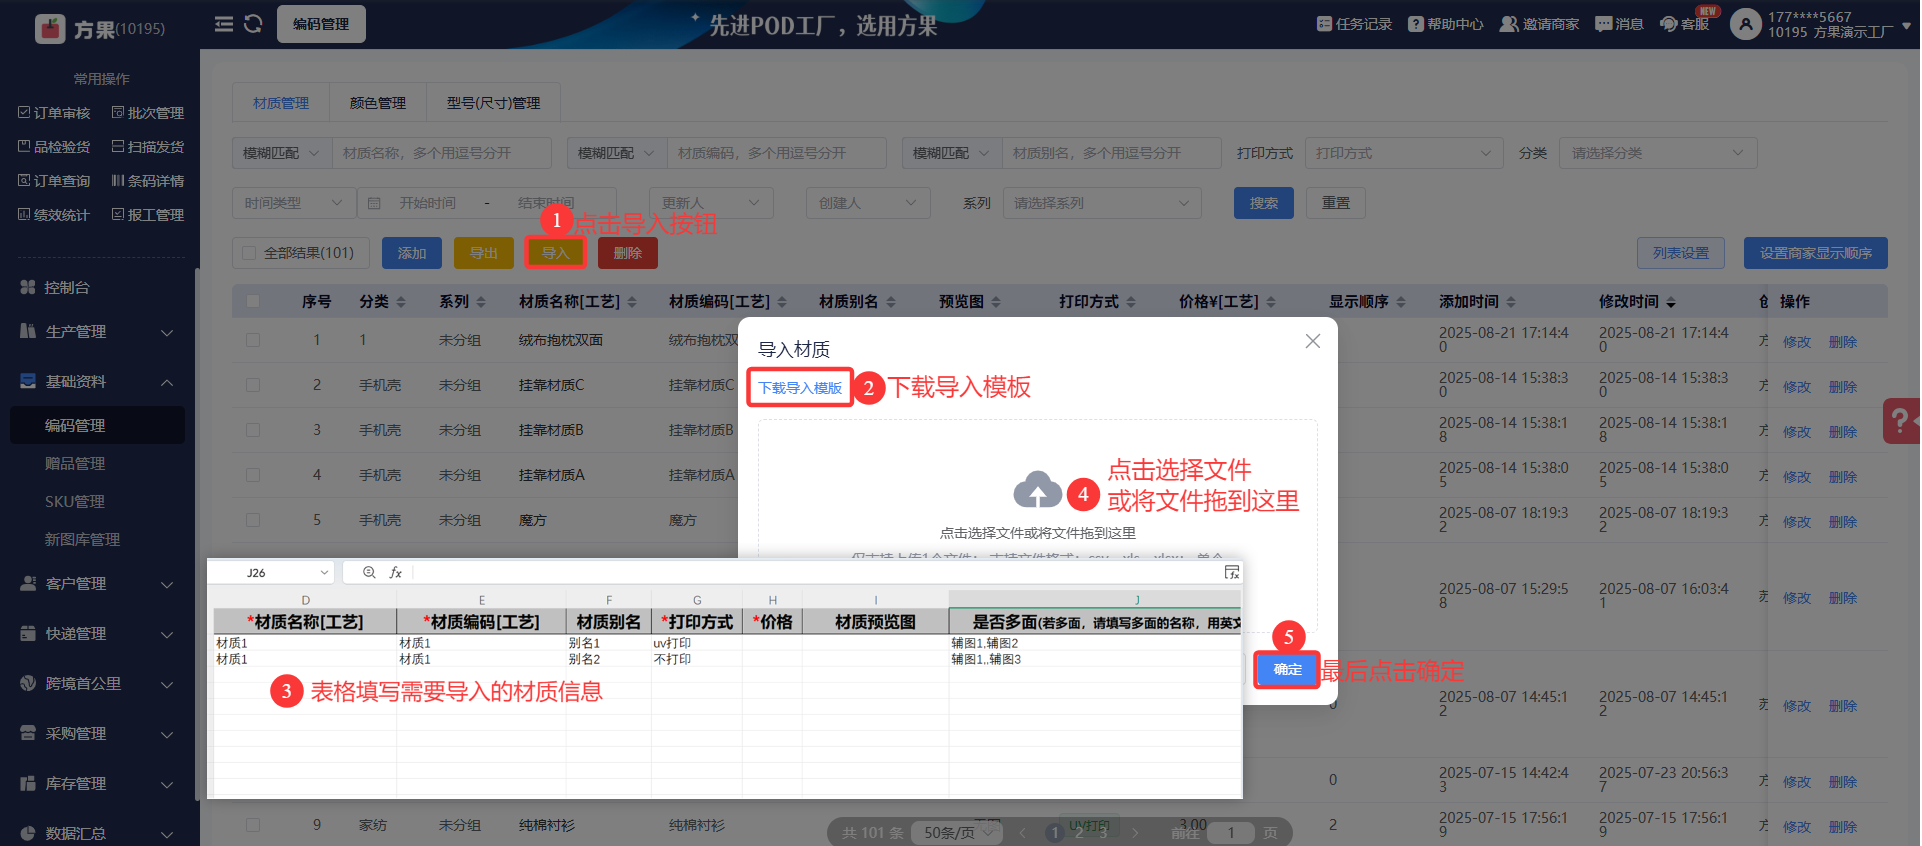Open 任务记录 from the top bar
This screenshot has height=846, width=1922.
[x=1354, y=24]
